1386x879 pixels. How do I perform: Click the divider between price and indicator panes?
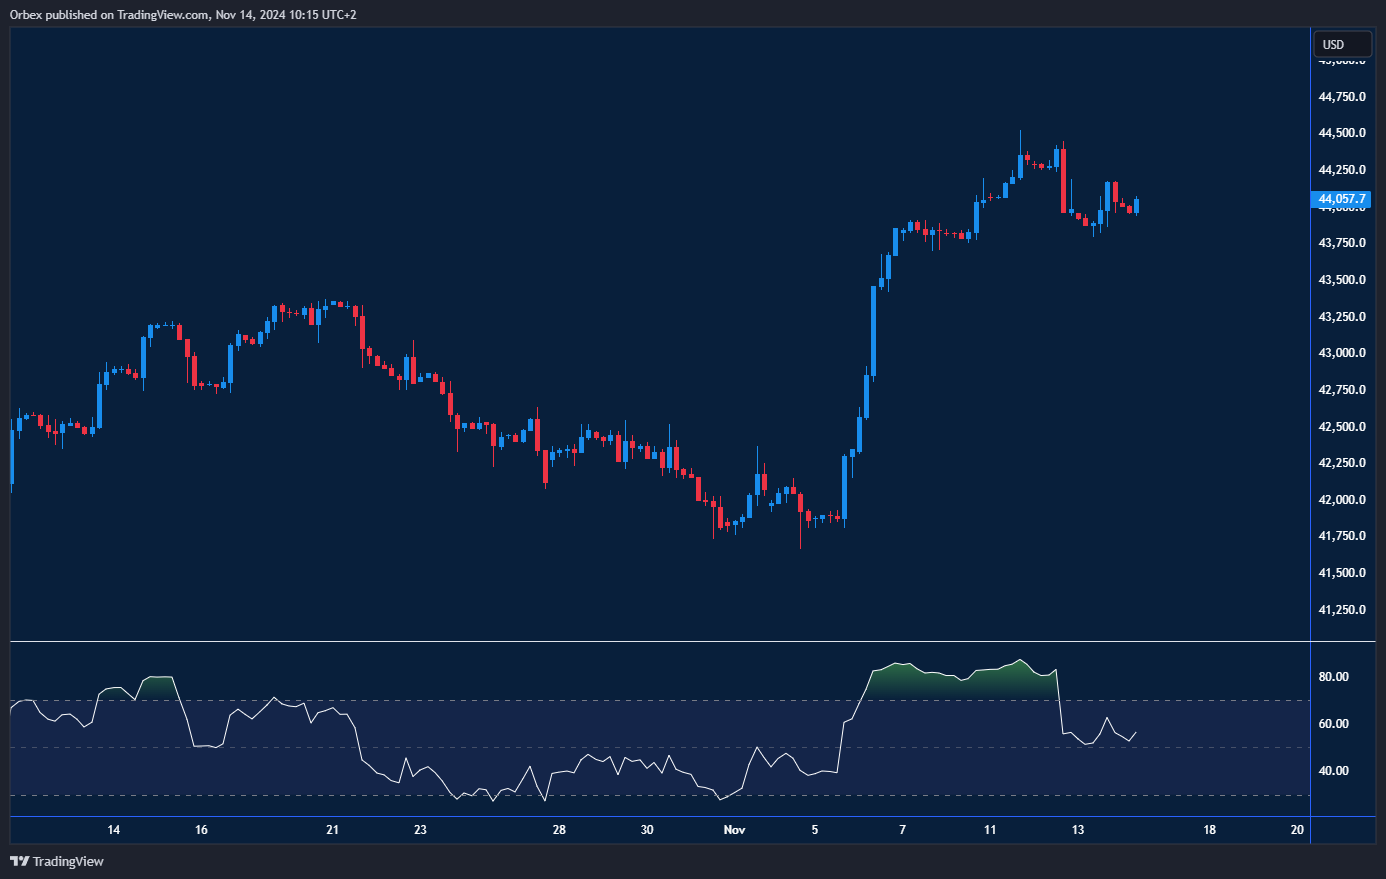point(660,641)
